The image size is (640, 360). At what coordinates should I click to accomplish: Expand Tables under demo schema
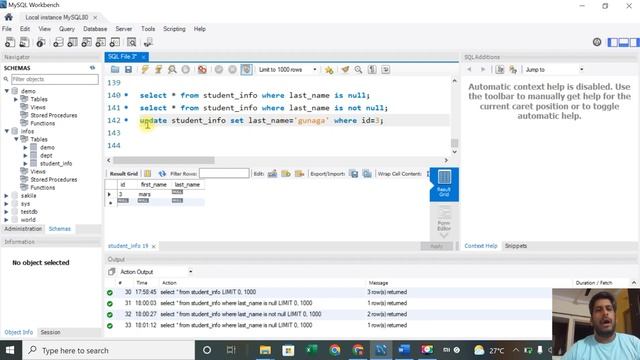(x=16, y=99)
